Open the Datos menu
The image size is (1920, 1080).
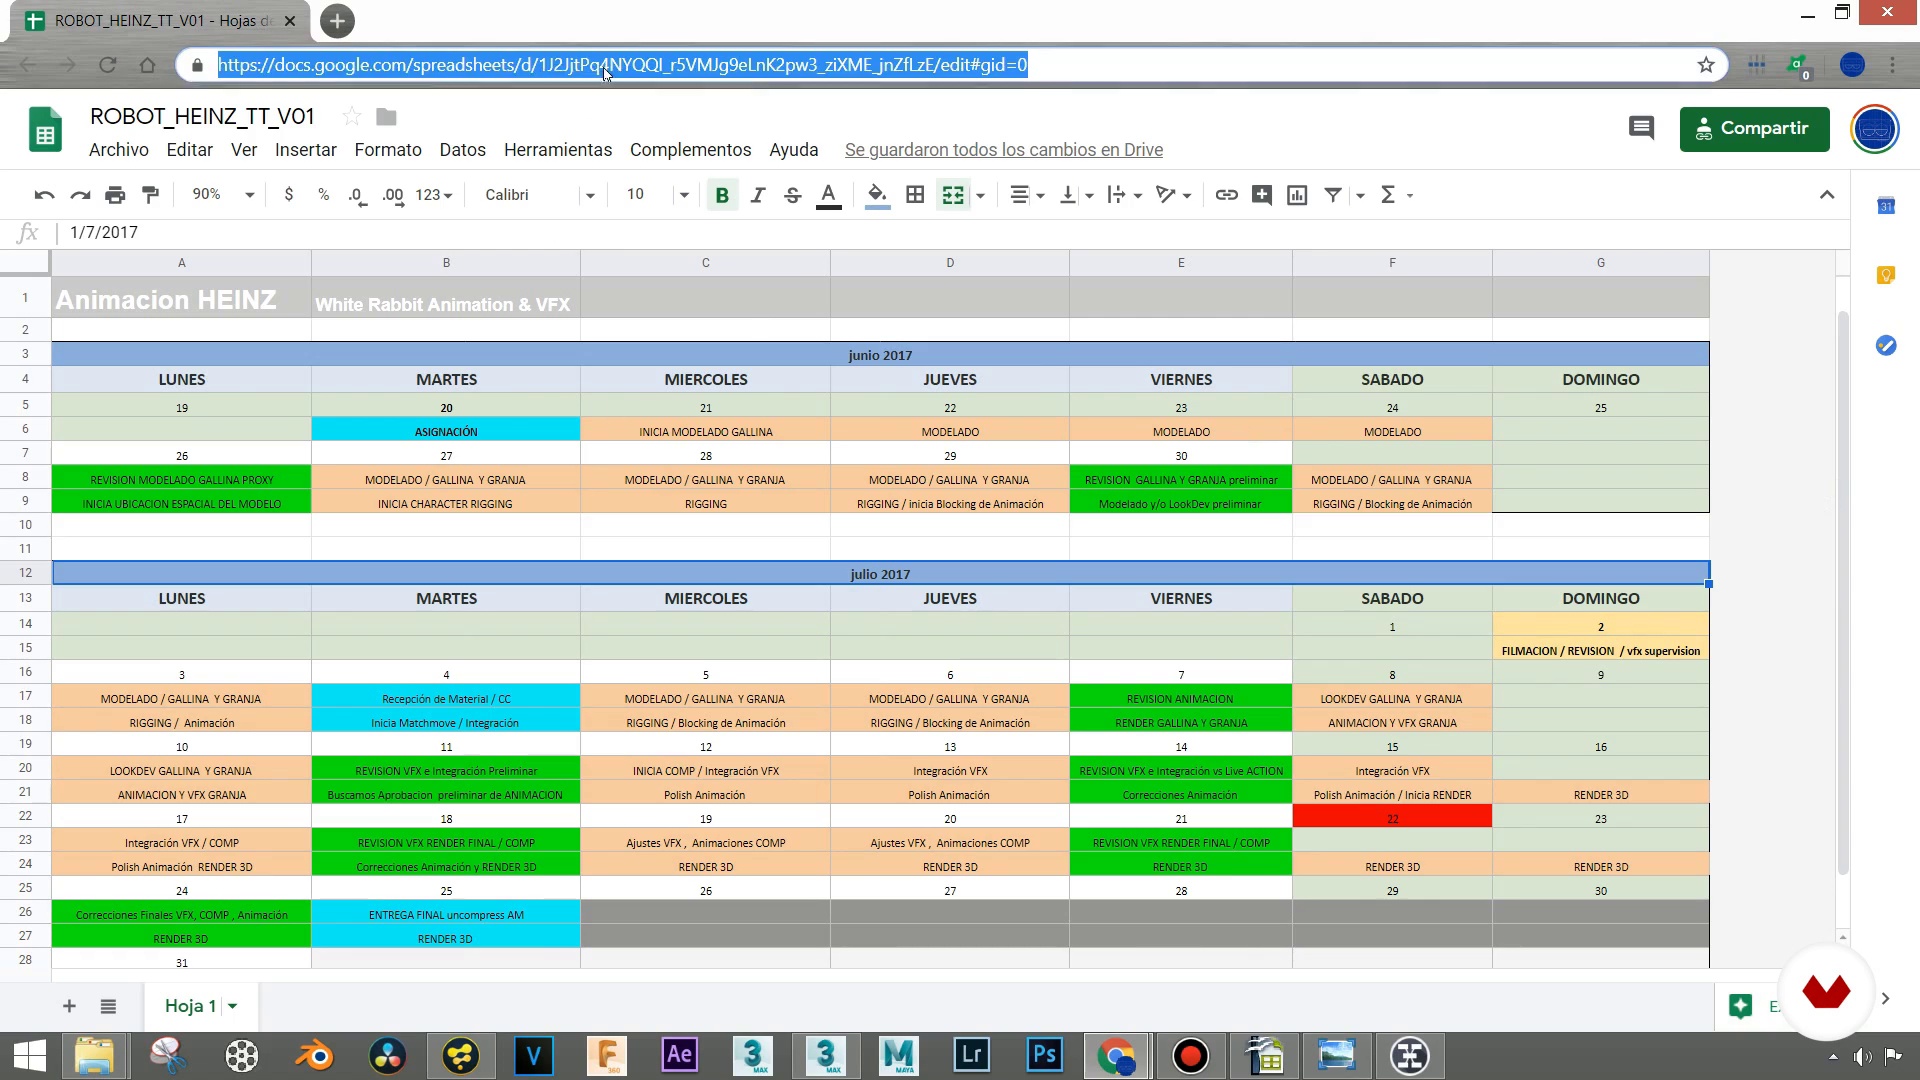click(462, 150)
